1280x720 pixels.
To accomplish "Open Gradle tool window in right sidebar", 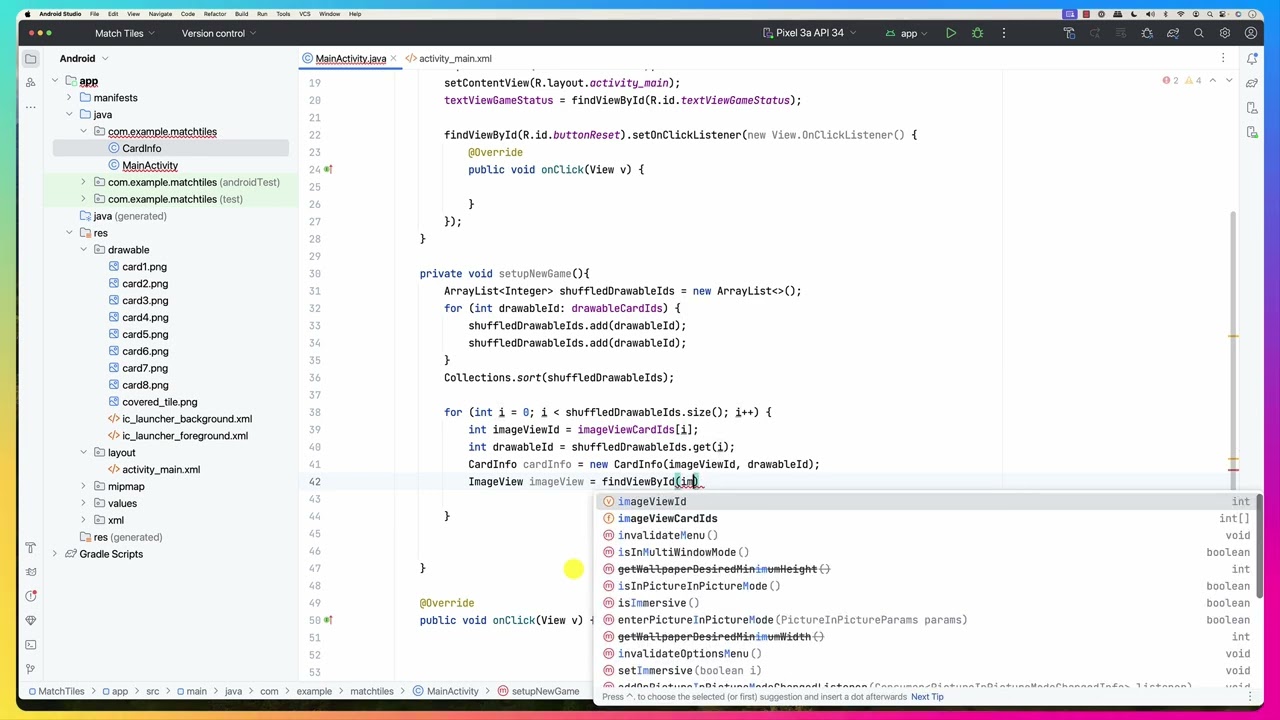I will (x=1251, y=83).
